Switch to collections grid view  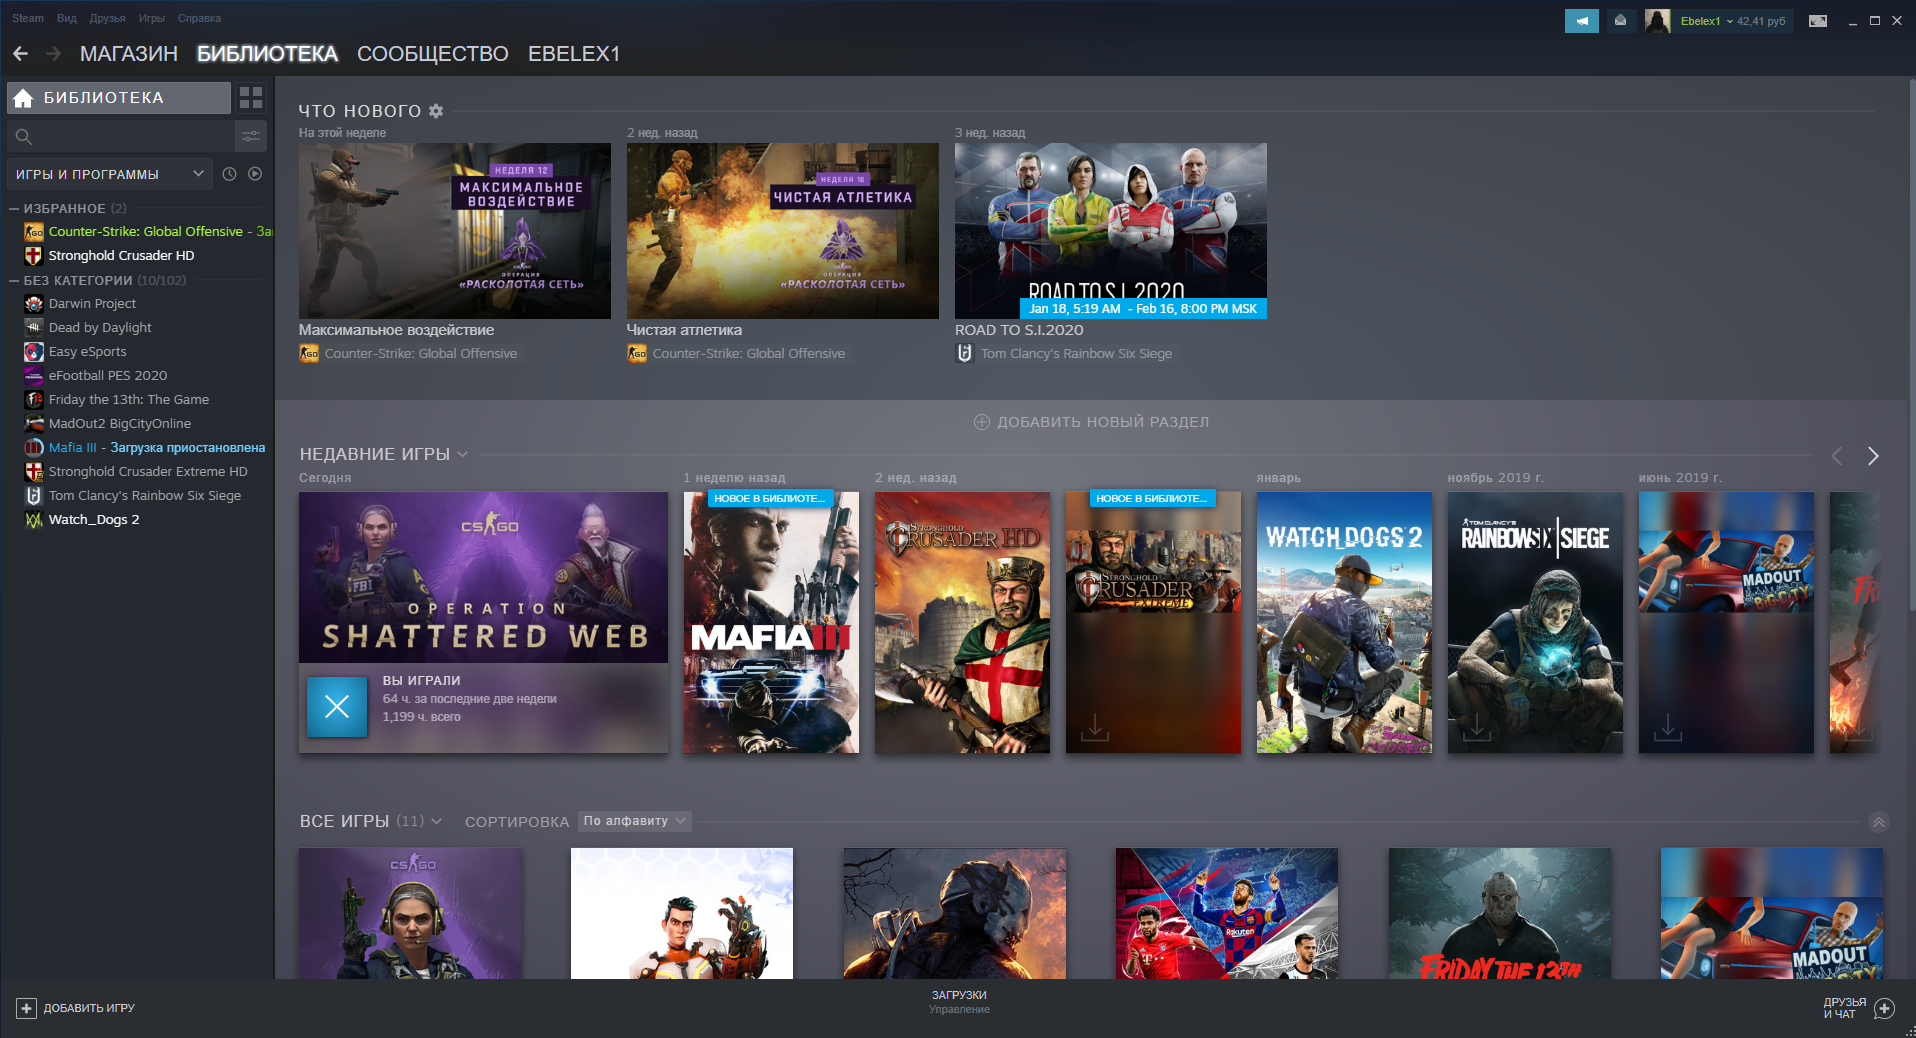251,98
